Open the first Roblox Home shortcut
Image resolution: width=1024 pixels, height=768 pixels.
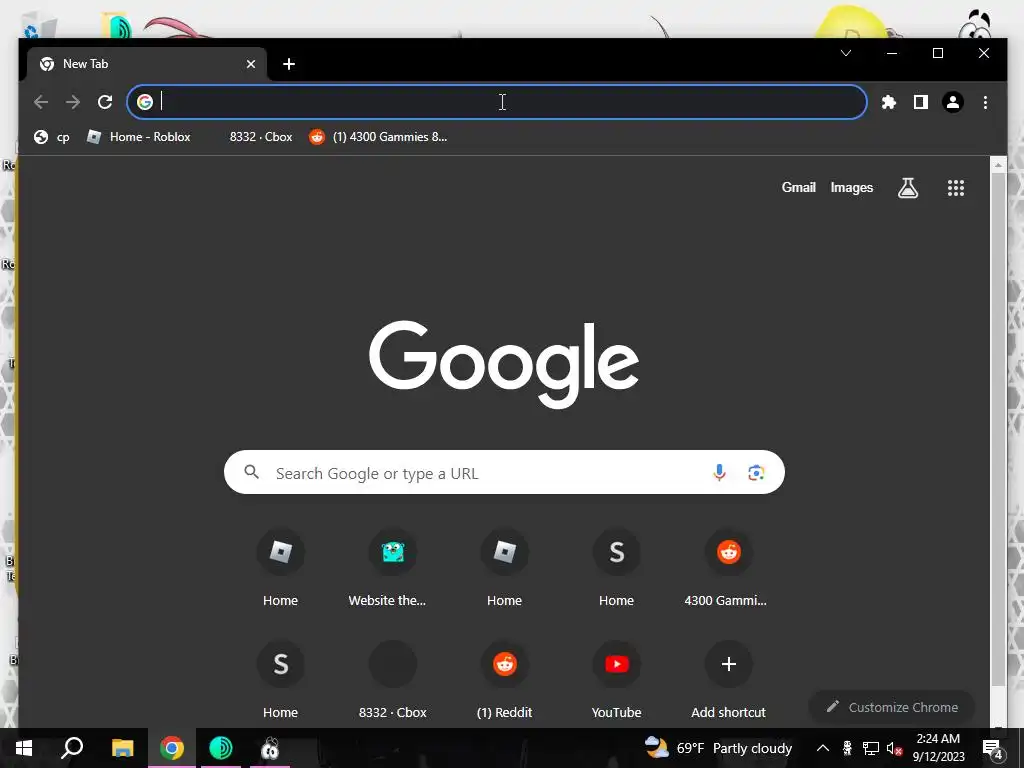click(280, 568)
